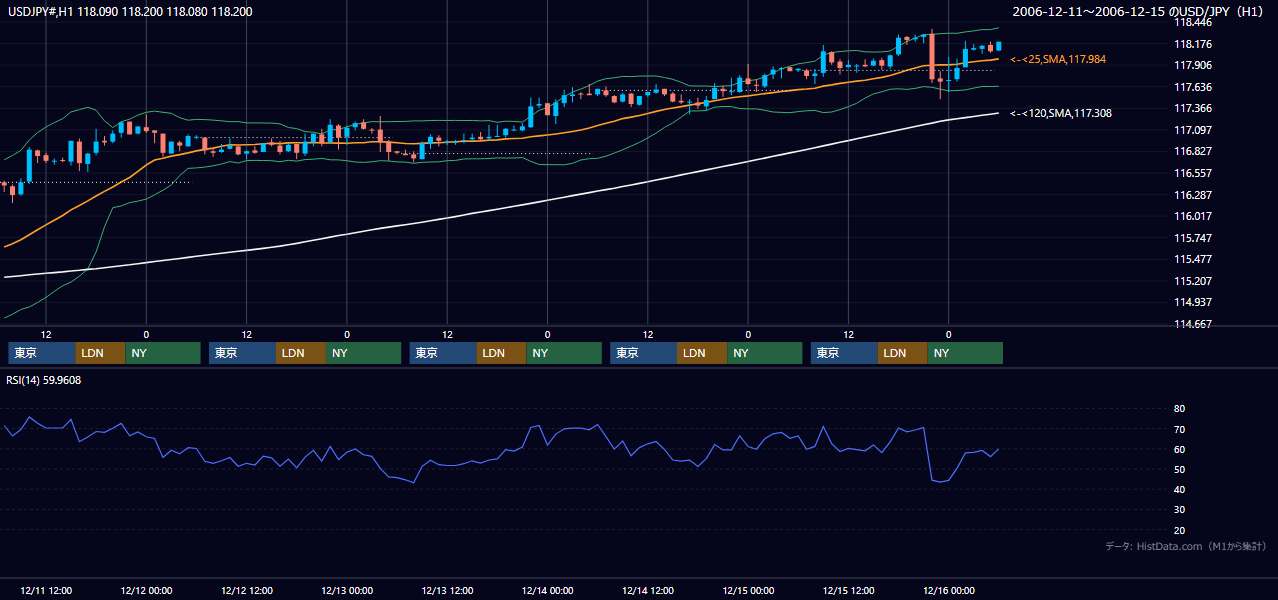Select the 12/12 12:00 time axis label

coord(247,590)
